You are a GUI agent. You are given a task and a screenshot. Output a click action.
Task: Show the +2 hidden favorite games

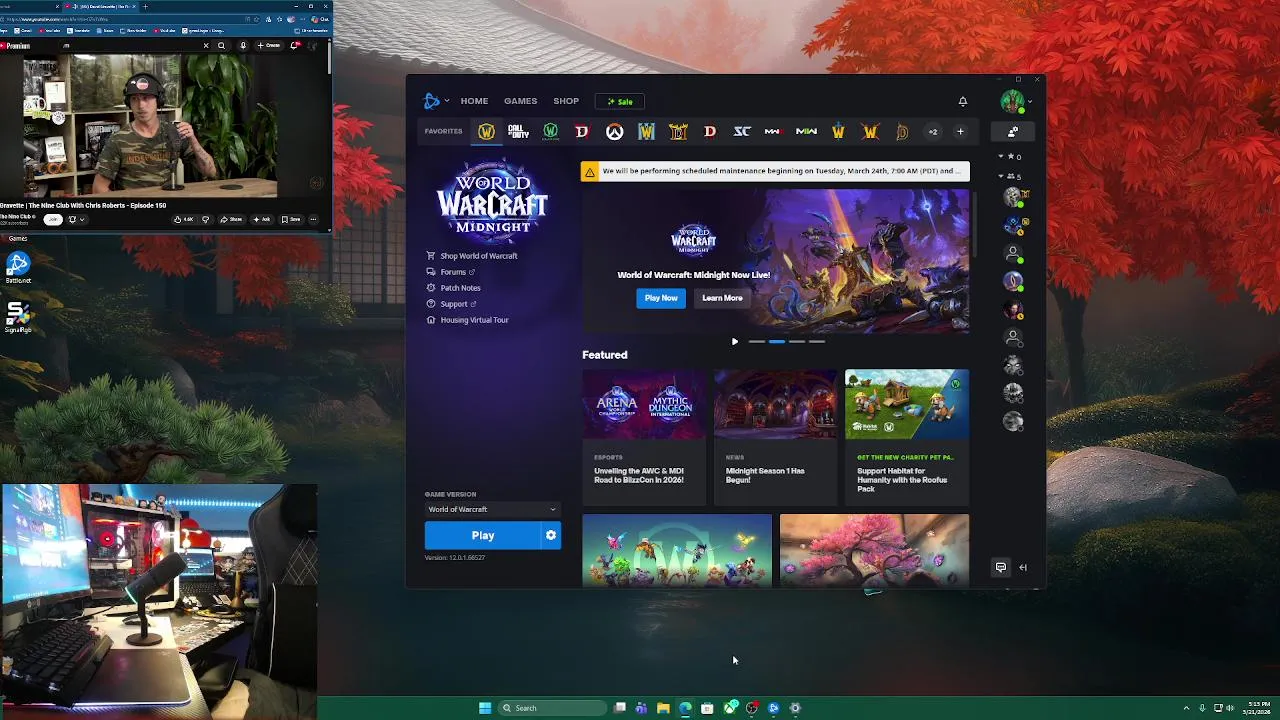[x=933, y=131]
